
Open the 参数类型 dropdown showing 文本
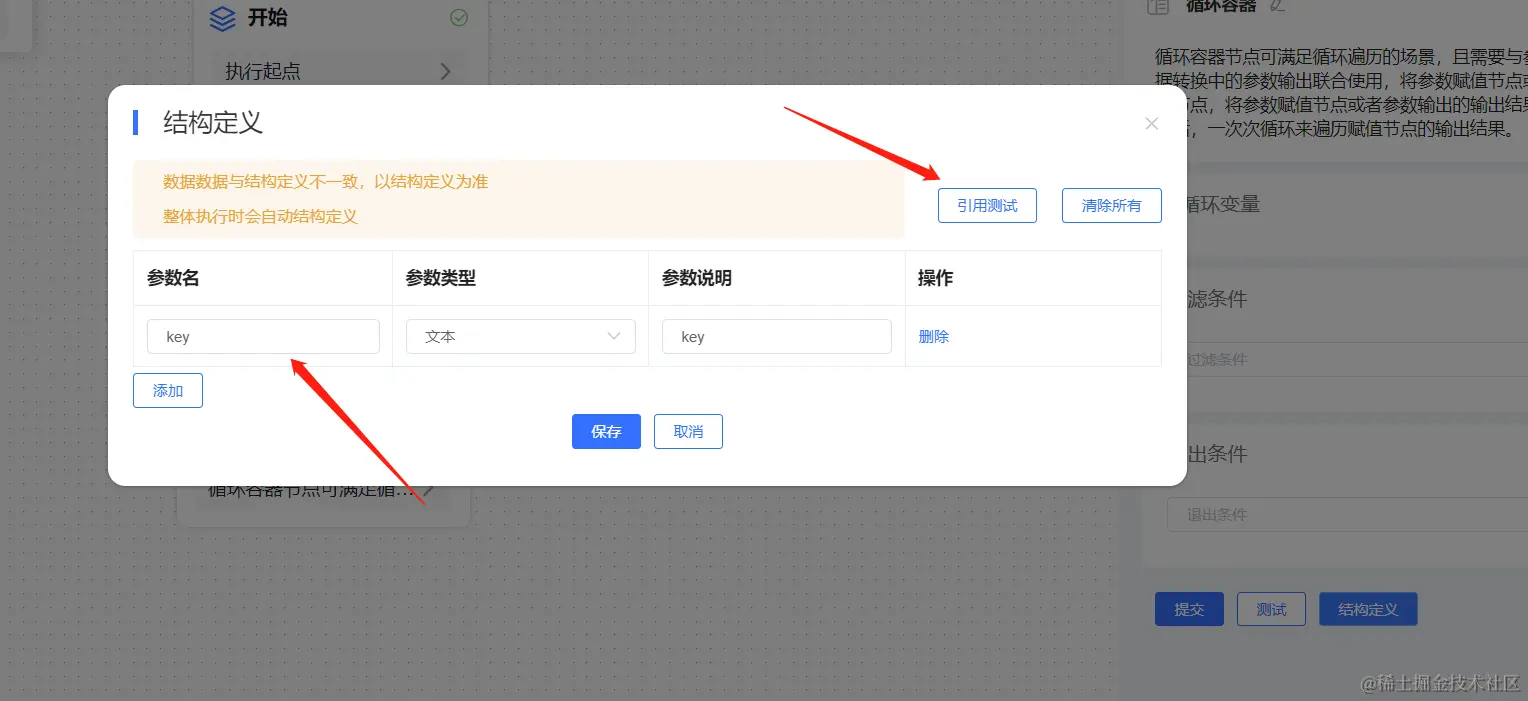click(x=521, y=337)
